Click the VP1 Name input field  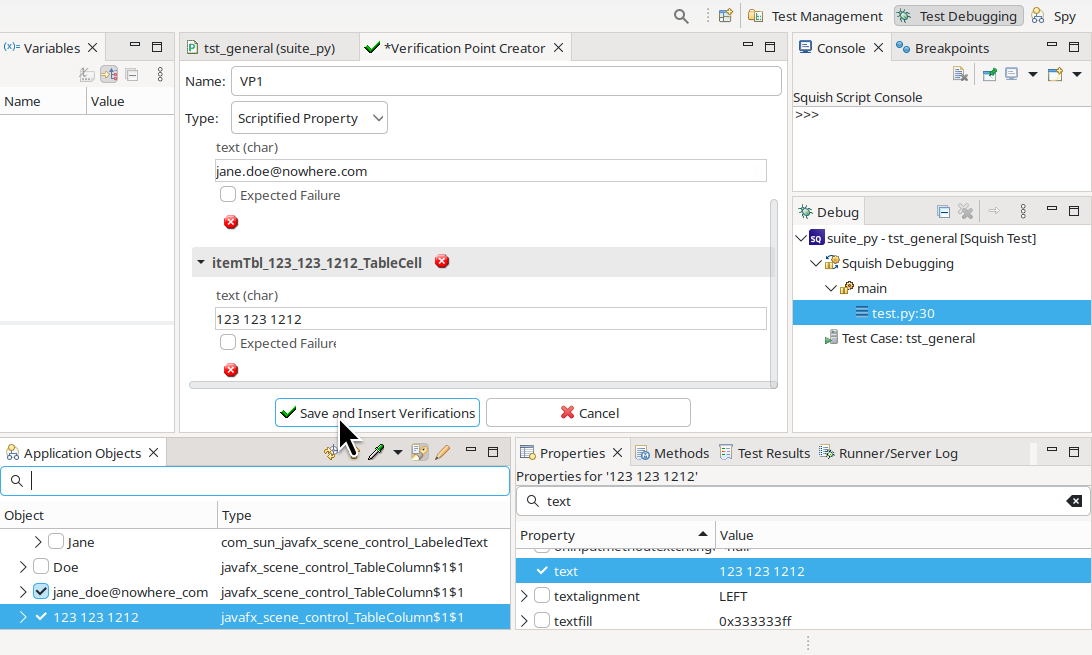[505, 82]
